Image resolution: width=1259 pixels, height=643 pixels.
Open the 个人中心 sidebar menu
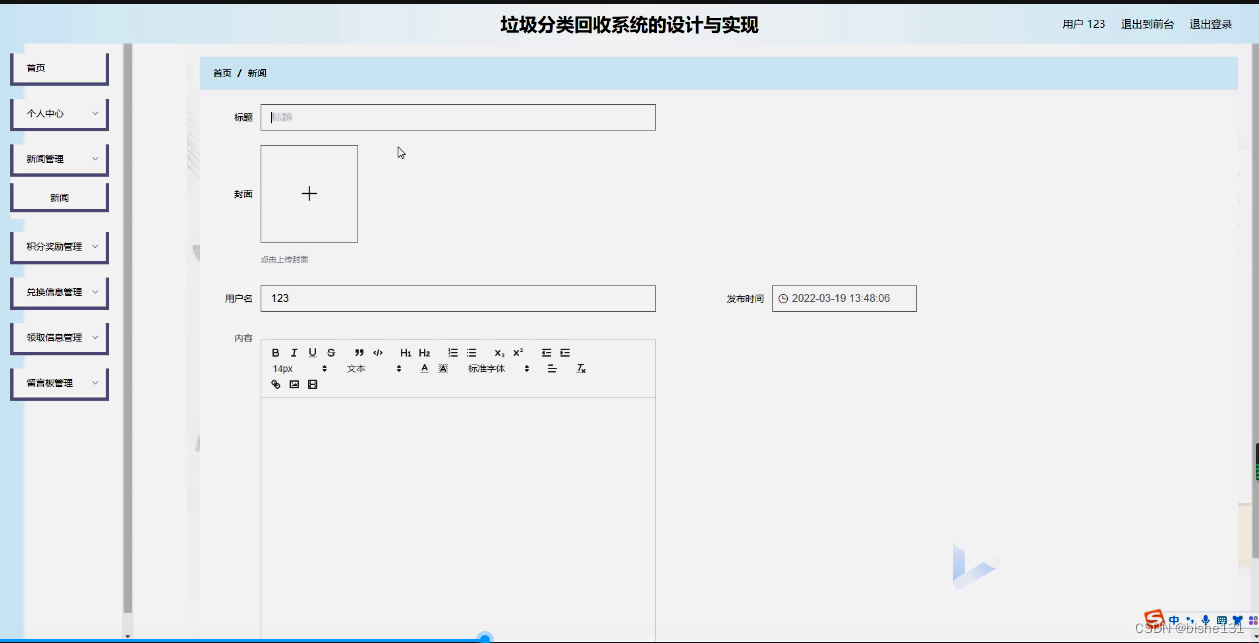pos(58,113)
